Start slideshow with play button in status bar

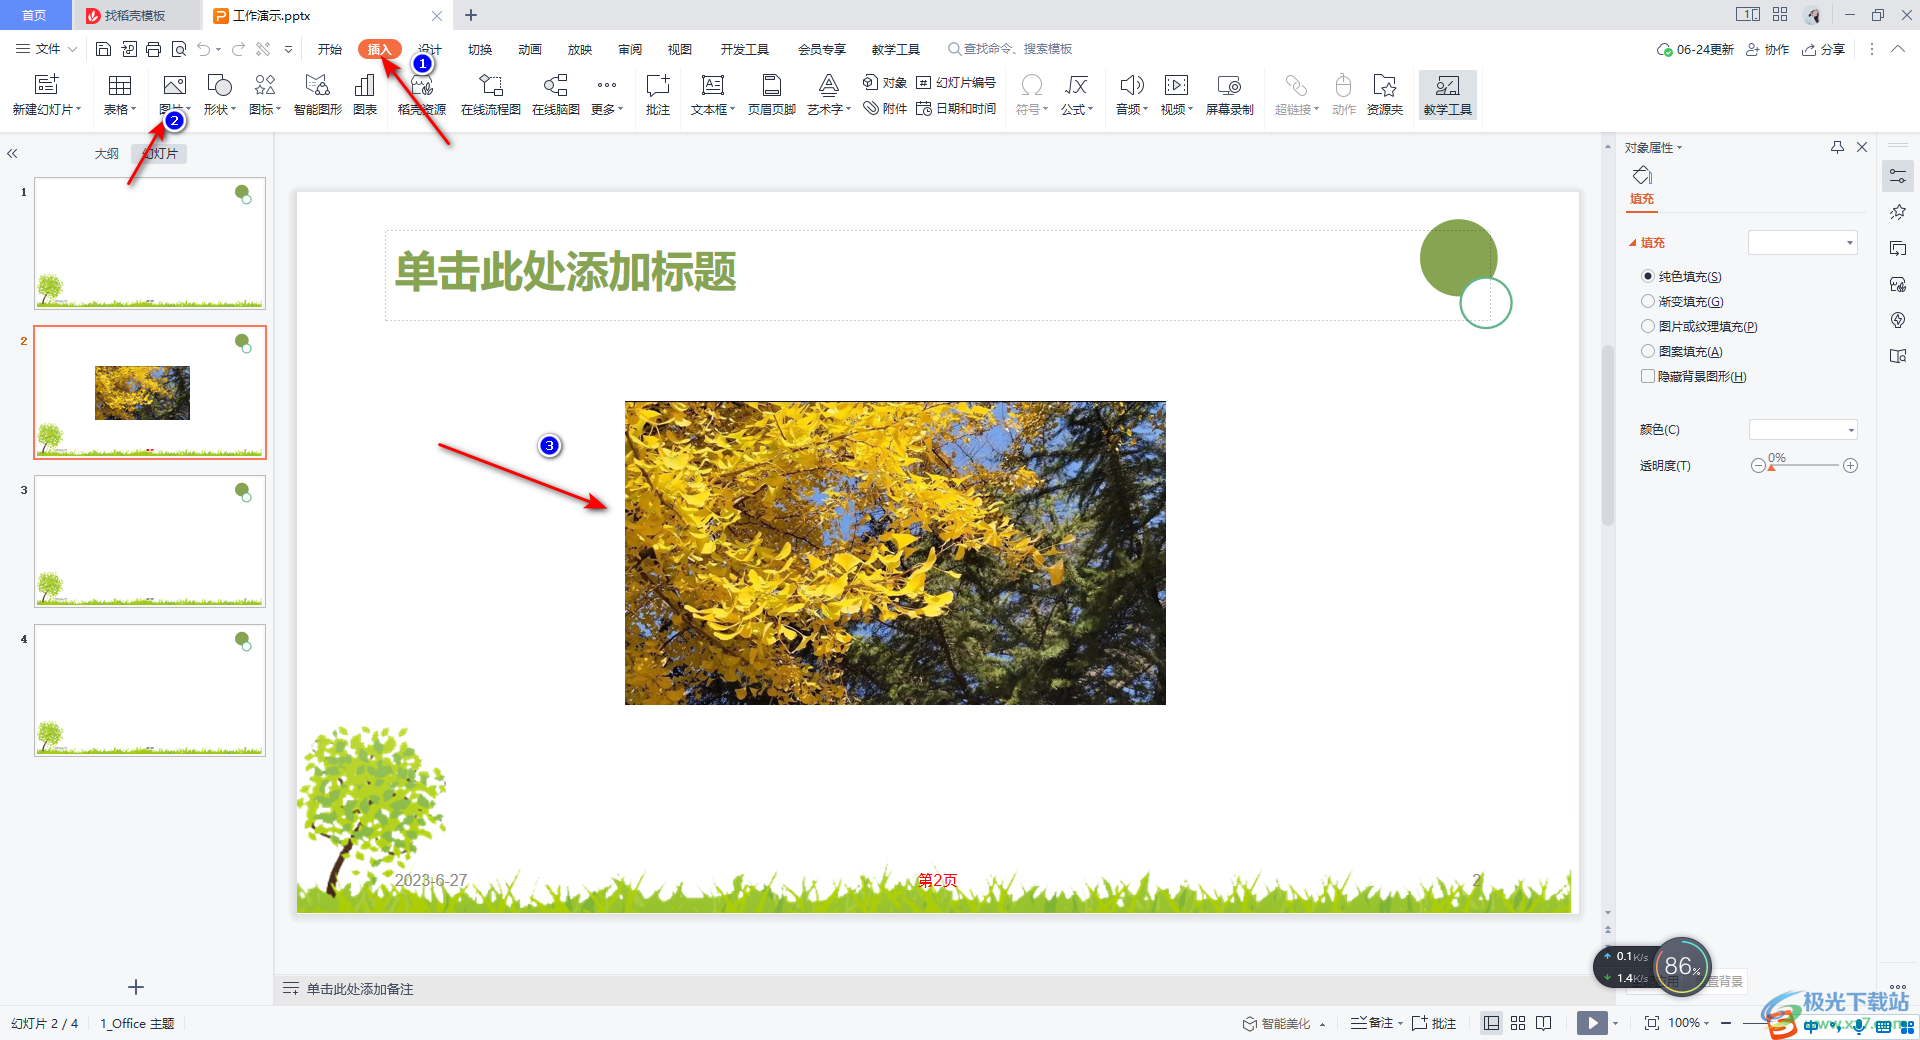pyautogui.click(x=1592, y=1023)
